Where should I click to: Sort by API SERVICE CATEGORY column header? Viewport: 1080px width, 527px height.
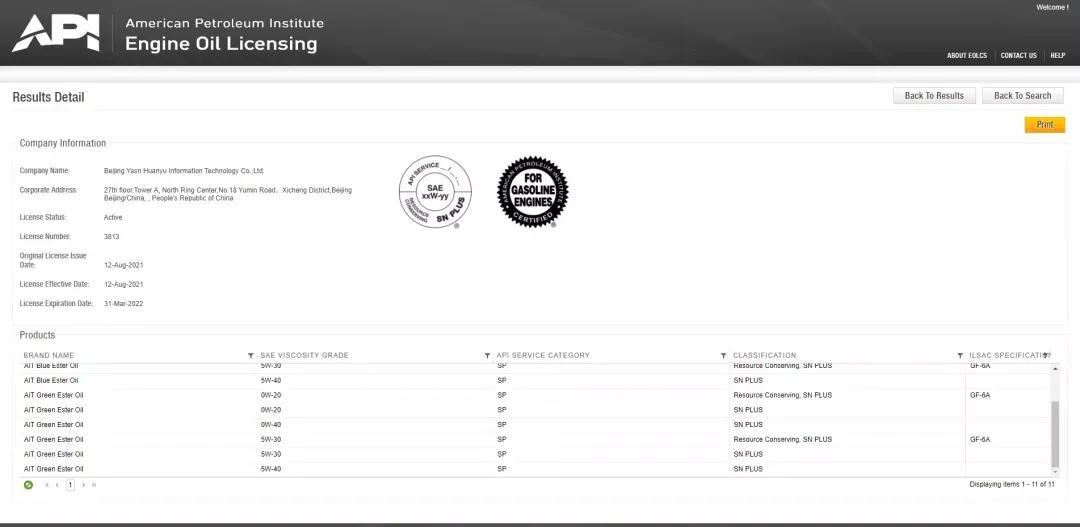point(543,355)
